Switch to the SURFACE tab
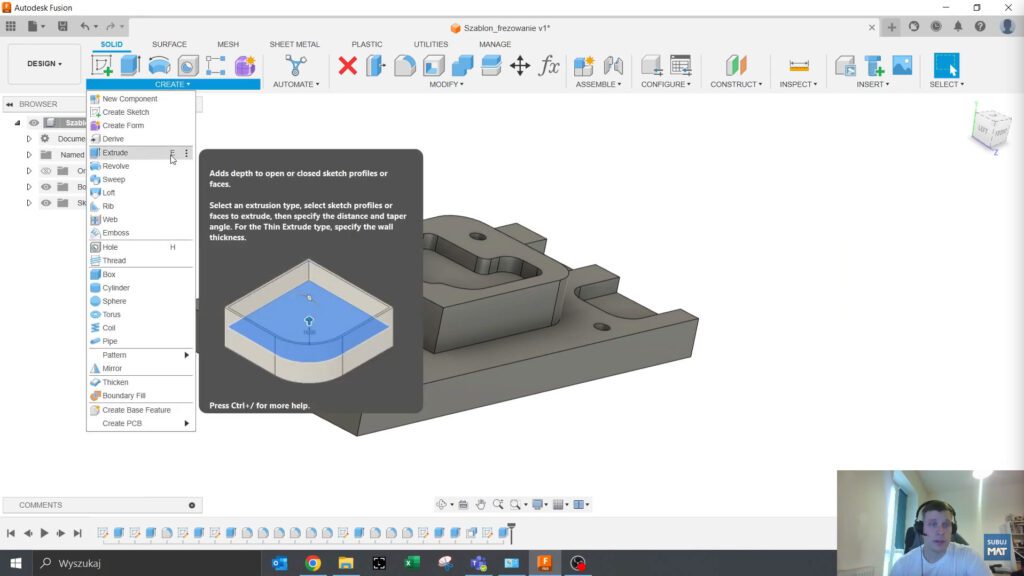 pos(168,44)
